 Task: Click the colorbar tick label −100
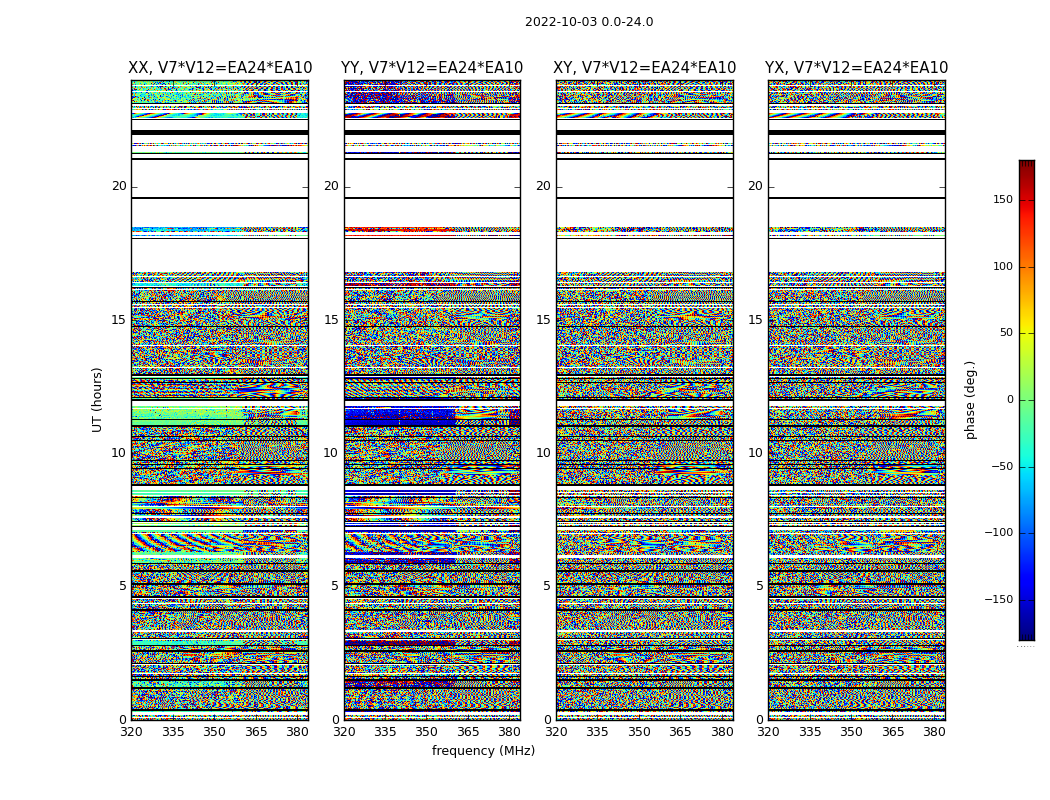(x=998, y=532)
